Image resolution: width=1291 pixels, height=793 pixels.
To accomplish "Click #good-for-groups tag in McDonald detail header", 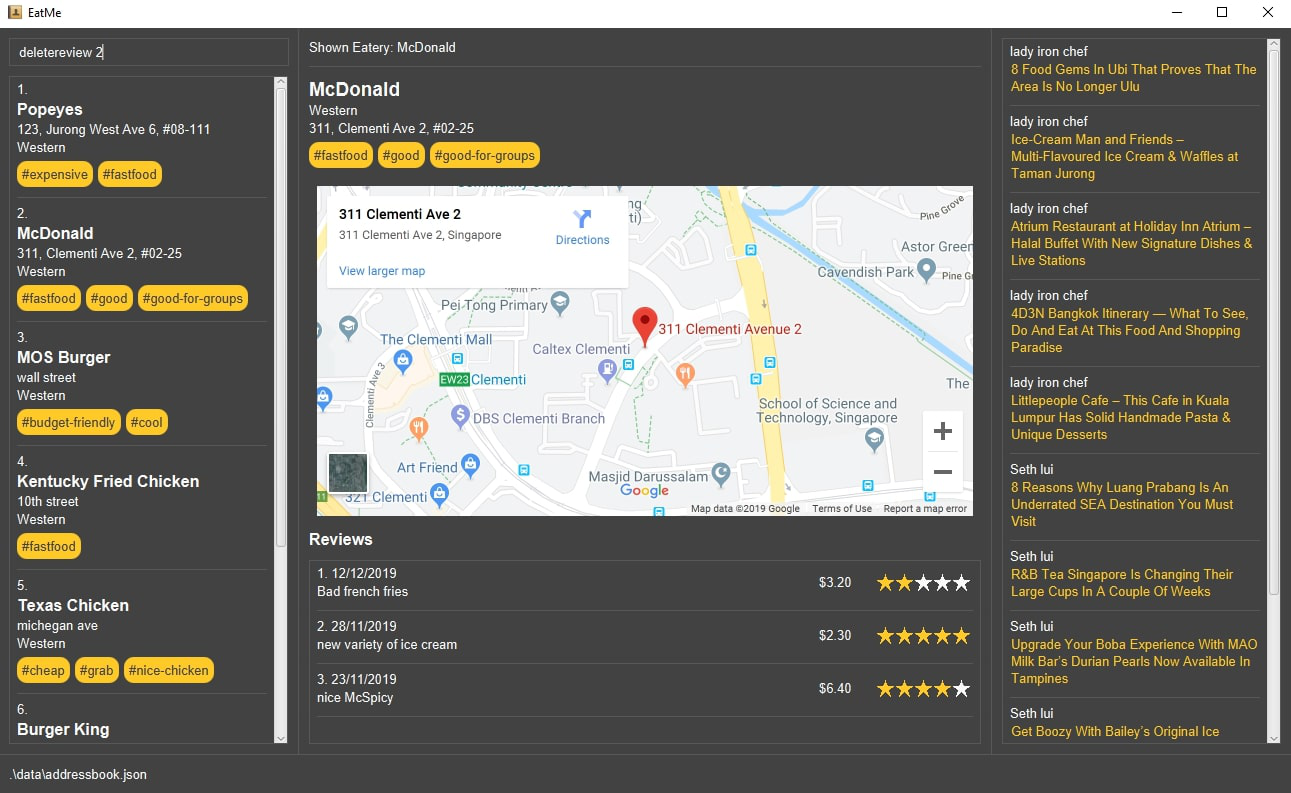I will pyautogui.click(x=485, y=155).
